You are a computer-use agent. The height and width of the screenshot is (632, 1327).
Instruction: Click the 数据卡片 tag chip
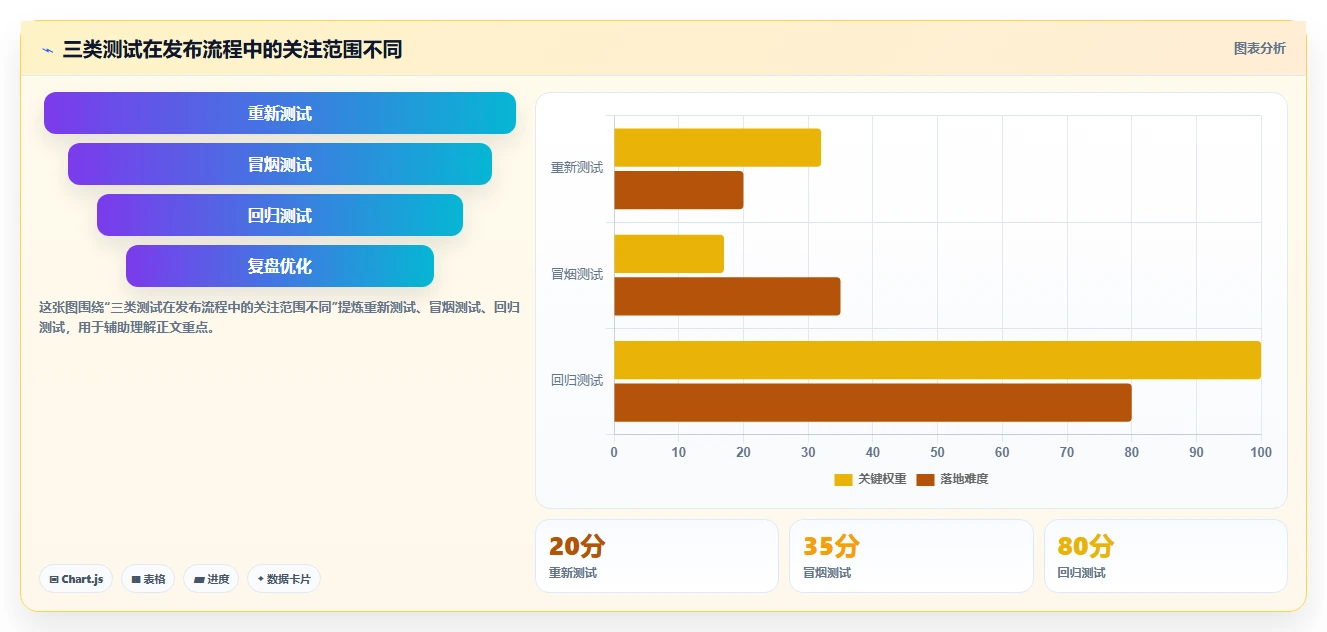point(284,579)
